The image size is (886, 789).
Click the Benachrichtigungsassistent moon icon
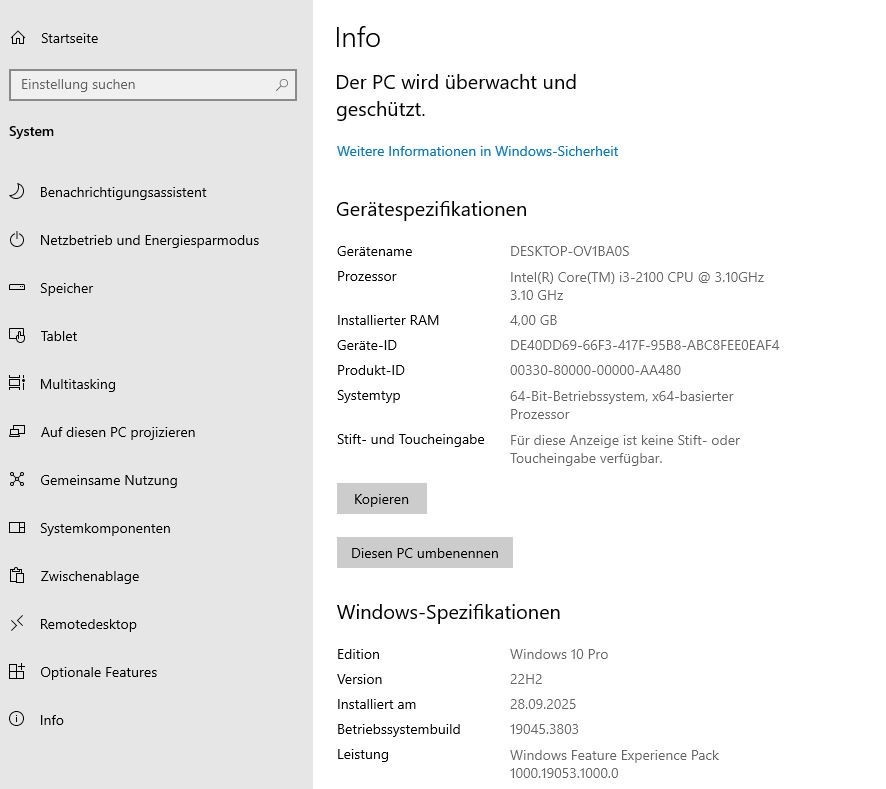17,192
